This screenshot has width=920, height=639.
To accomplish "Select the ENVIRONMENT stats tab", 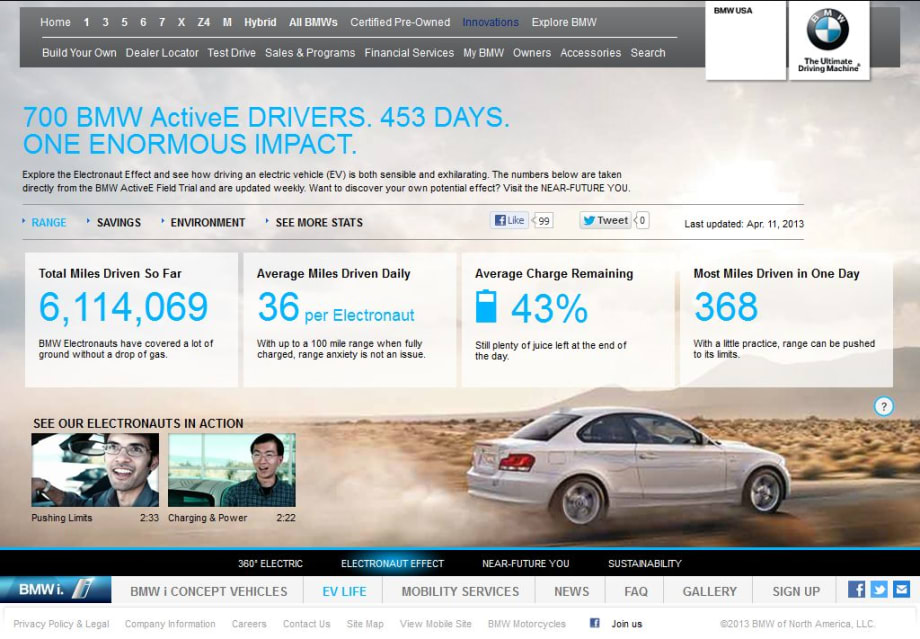I will (208, 222).
